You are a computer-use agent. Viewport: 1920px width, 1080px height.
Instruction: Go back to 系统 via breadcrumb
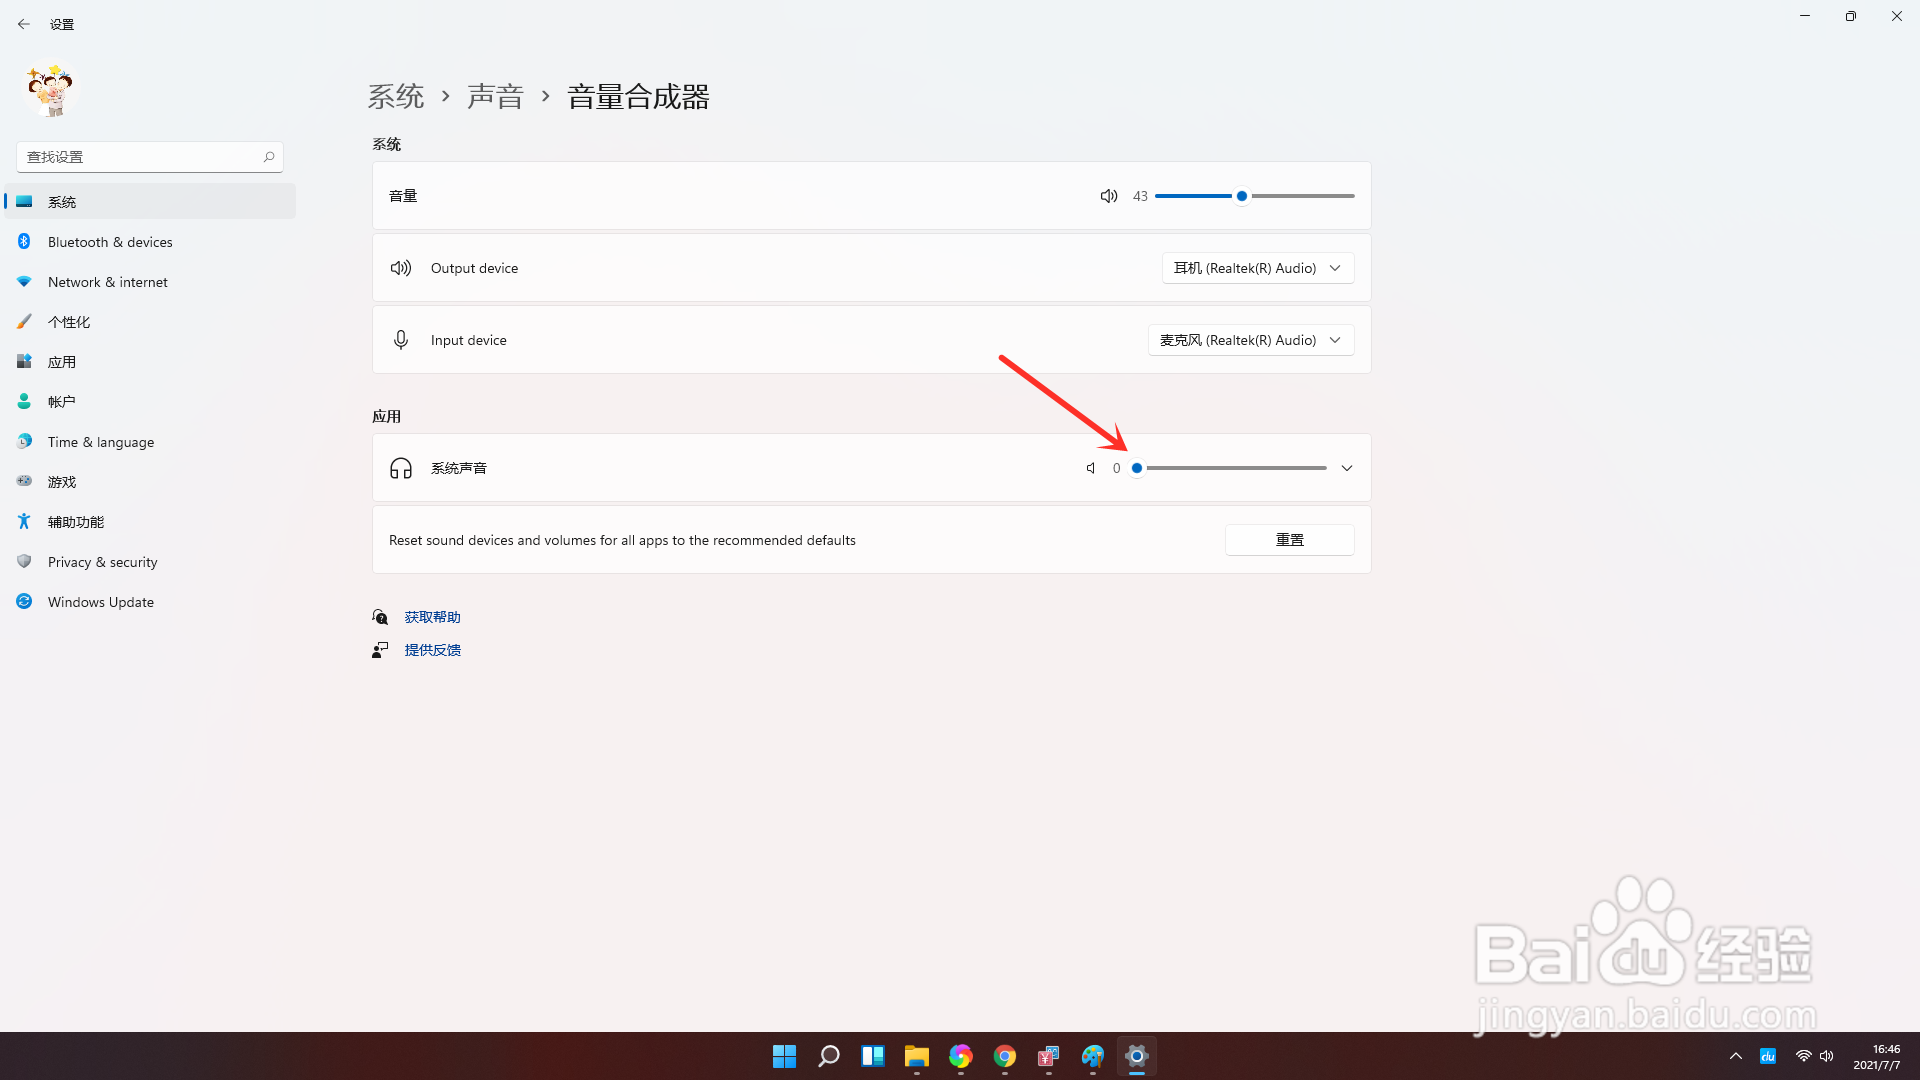[396, 95]
